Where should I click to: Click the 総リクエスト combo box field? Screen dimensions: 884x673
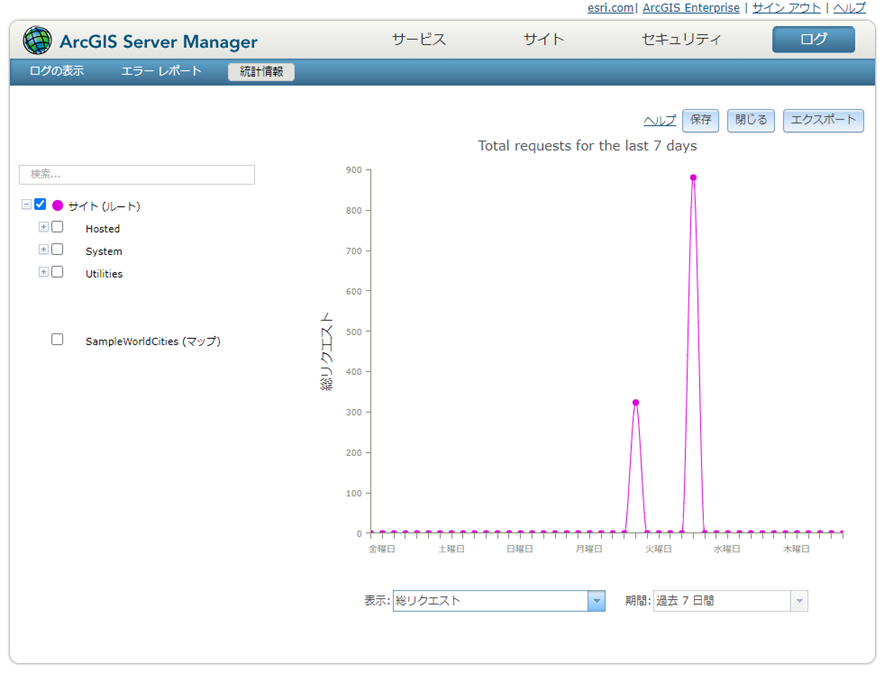tap(490, 601)
